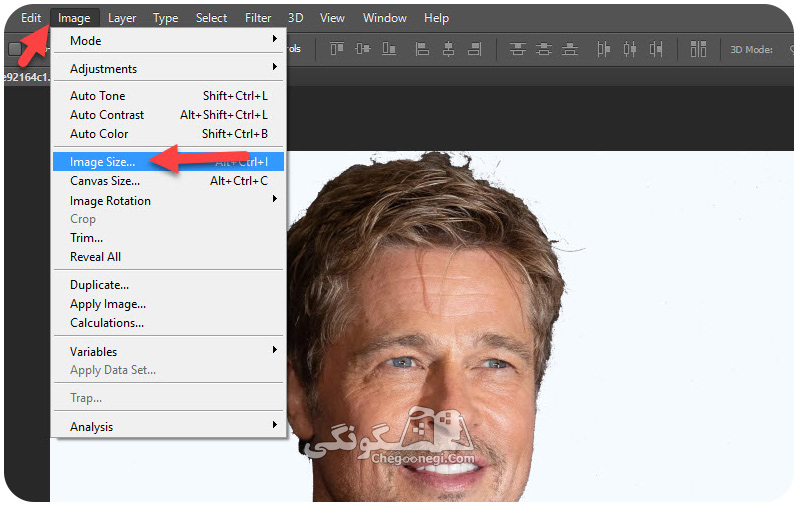Choose Auto Color
This screenshot has height=508, width=798.
point(168,133)
